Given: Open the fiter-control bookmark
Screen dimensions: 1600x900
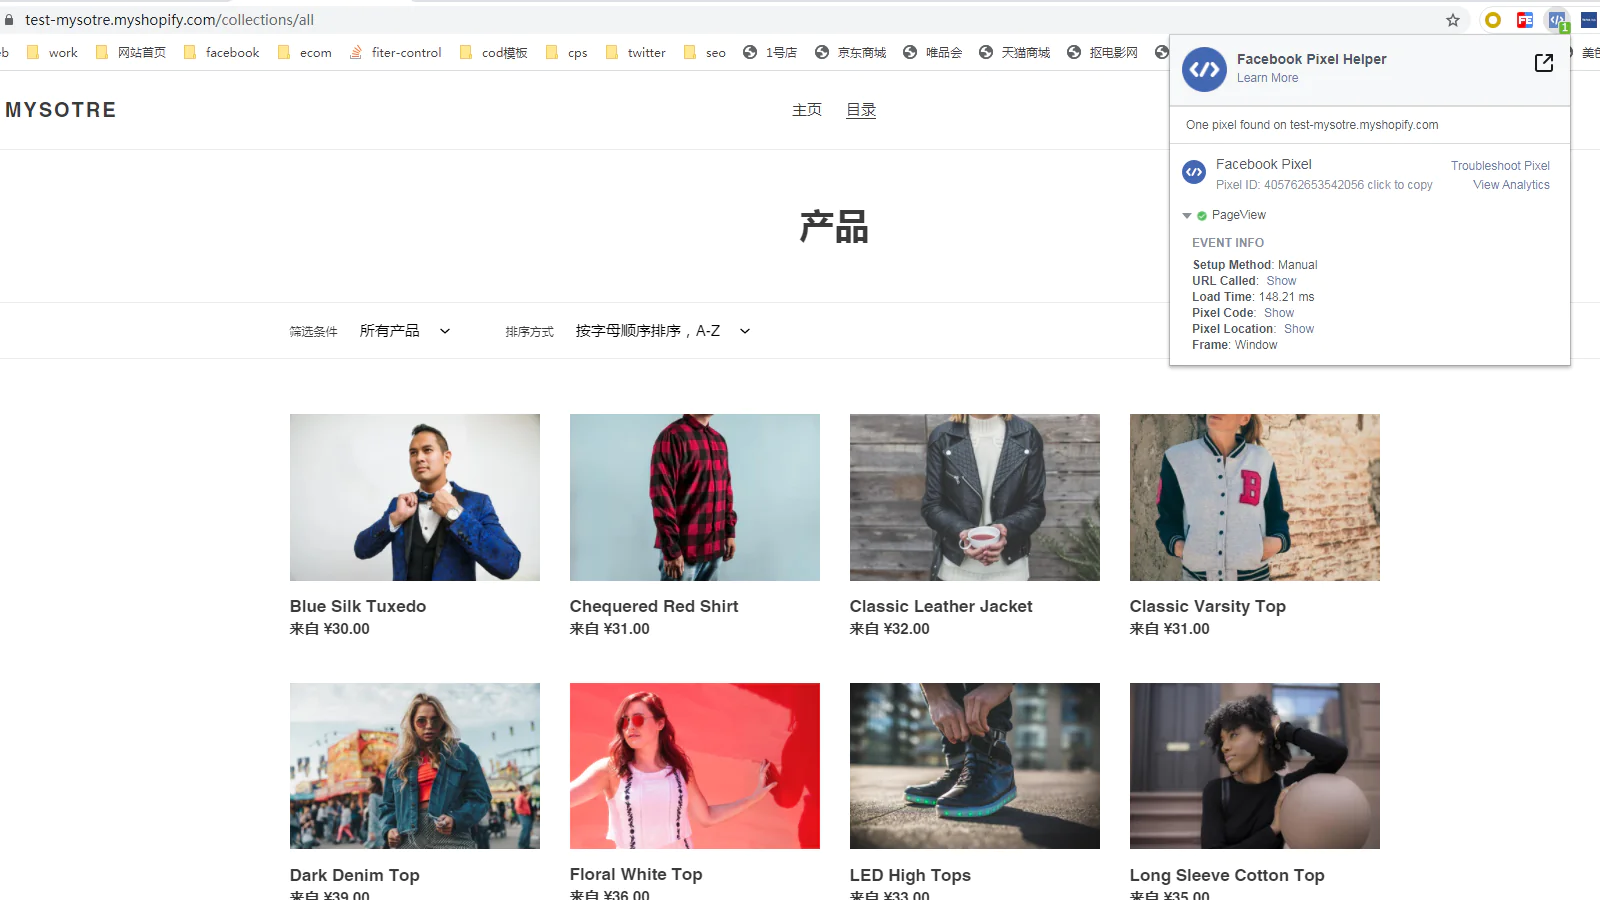Looking at the screenshot, I should pos(395,53).
